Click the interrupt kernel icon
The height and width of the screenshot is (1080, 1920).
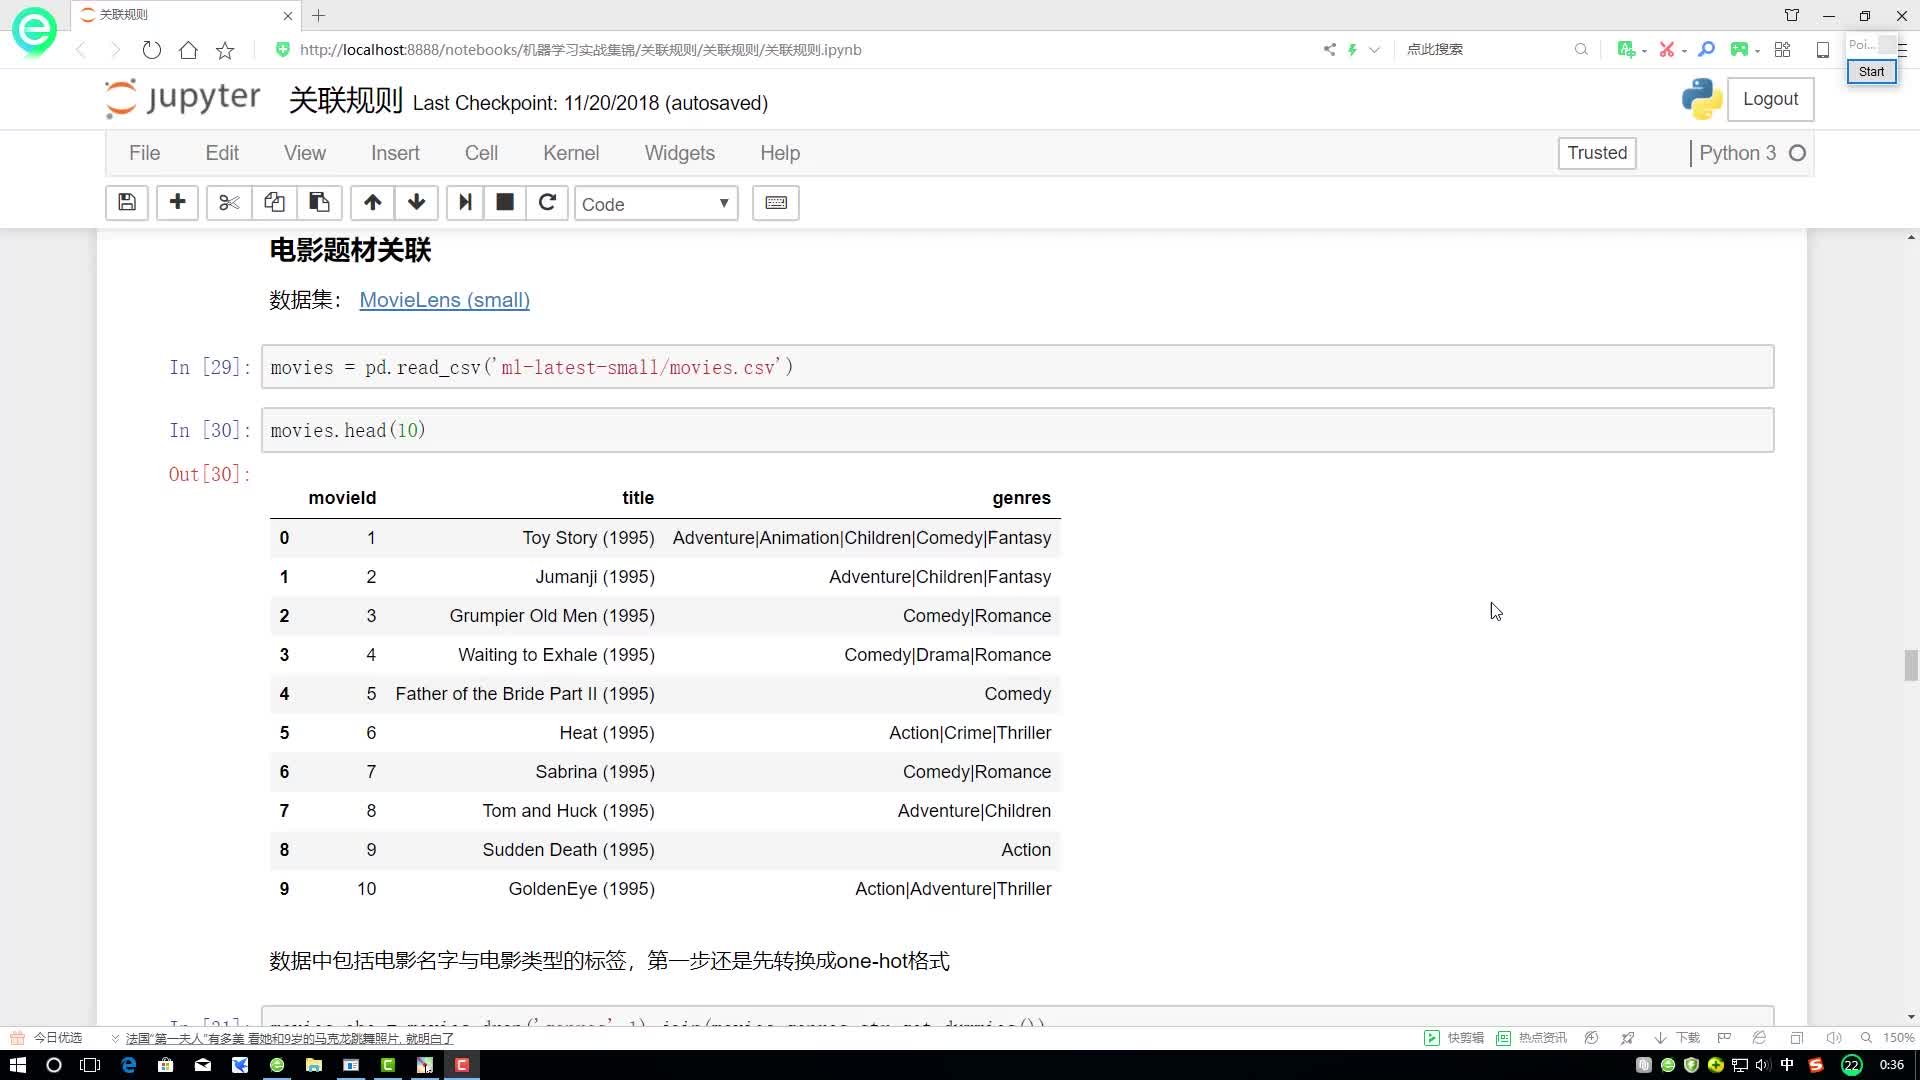pos(505,203)
